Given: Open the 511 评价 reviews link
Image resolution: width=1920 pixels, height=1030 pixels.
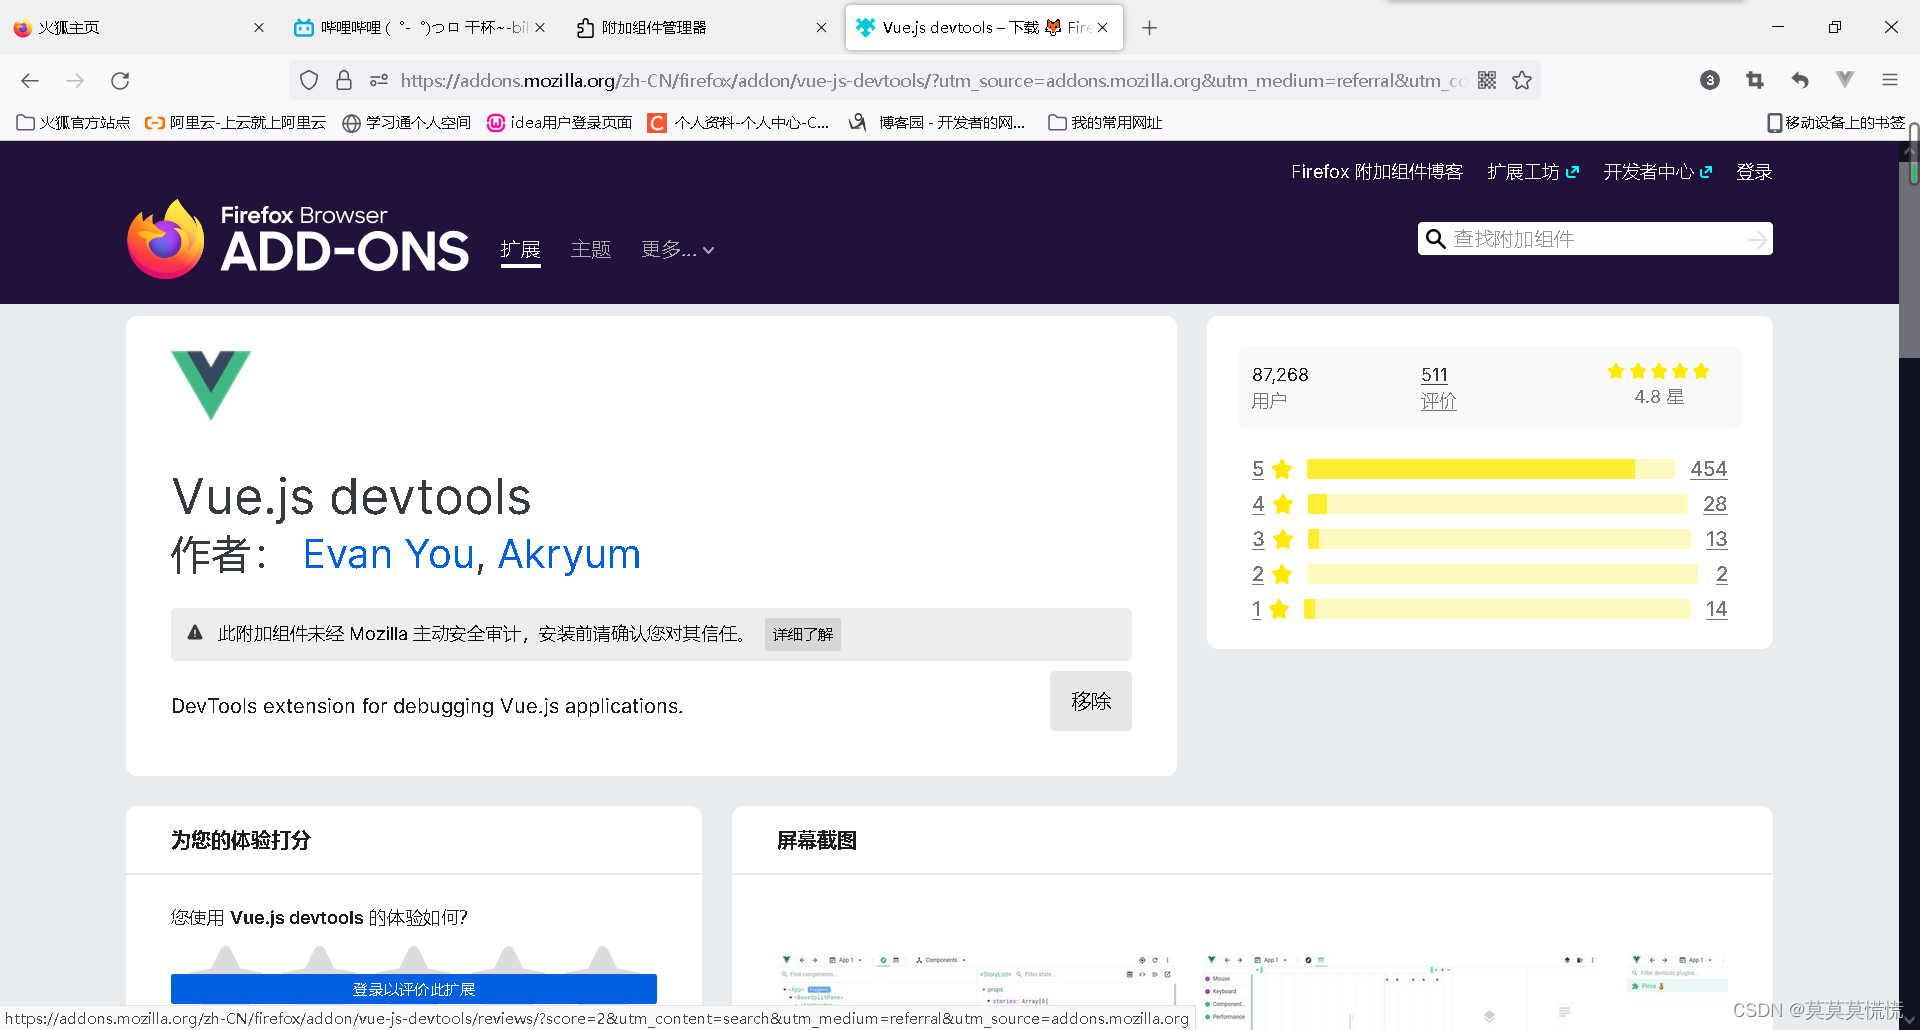Looking at the screenshot, I should (x=1438, y=388).
